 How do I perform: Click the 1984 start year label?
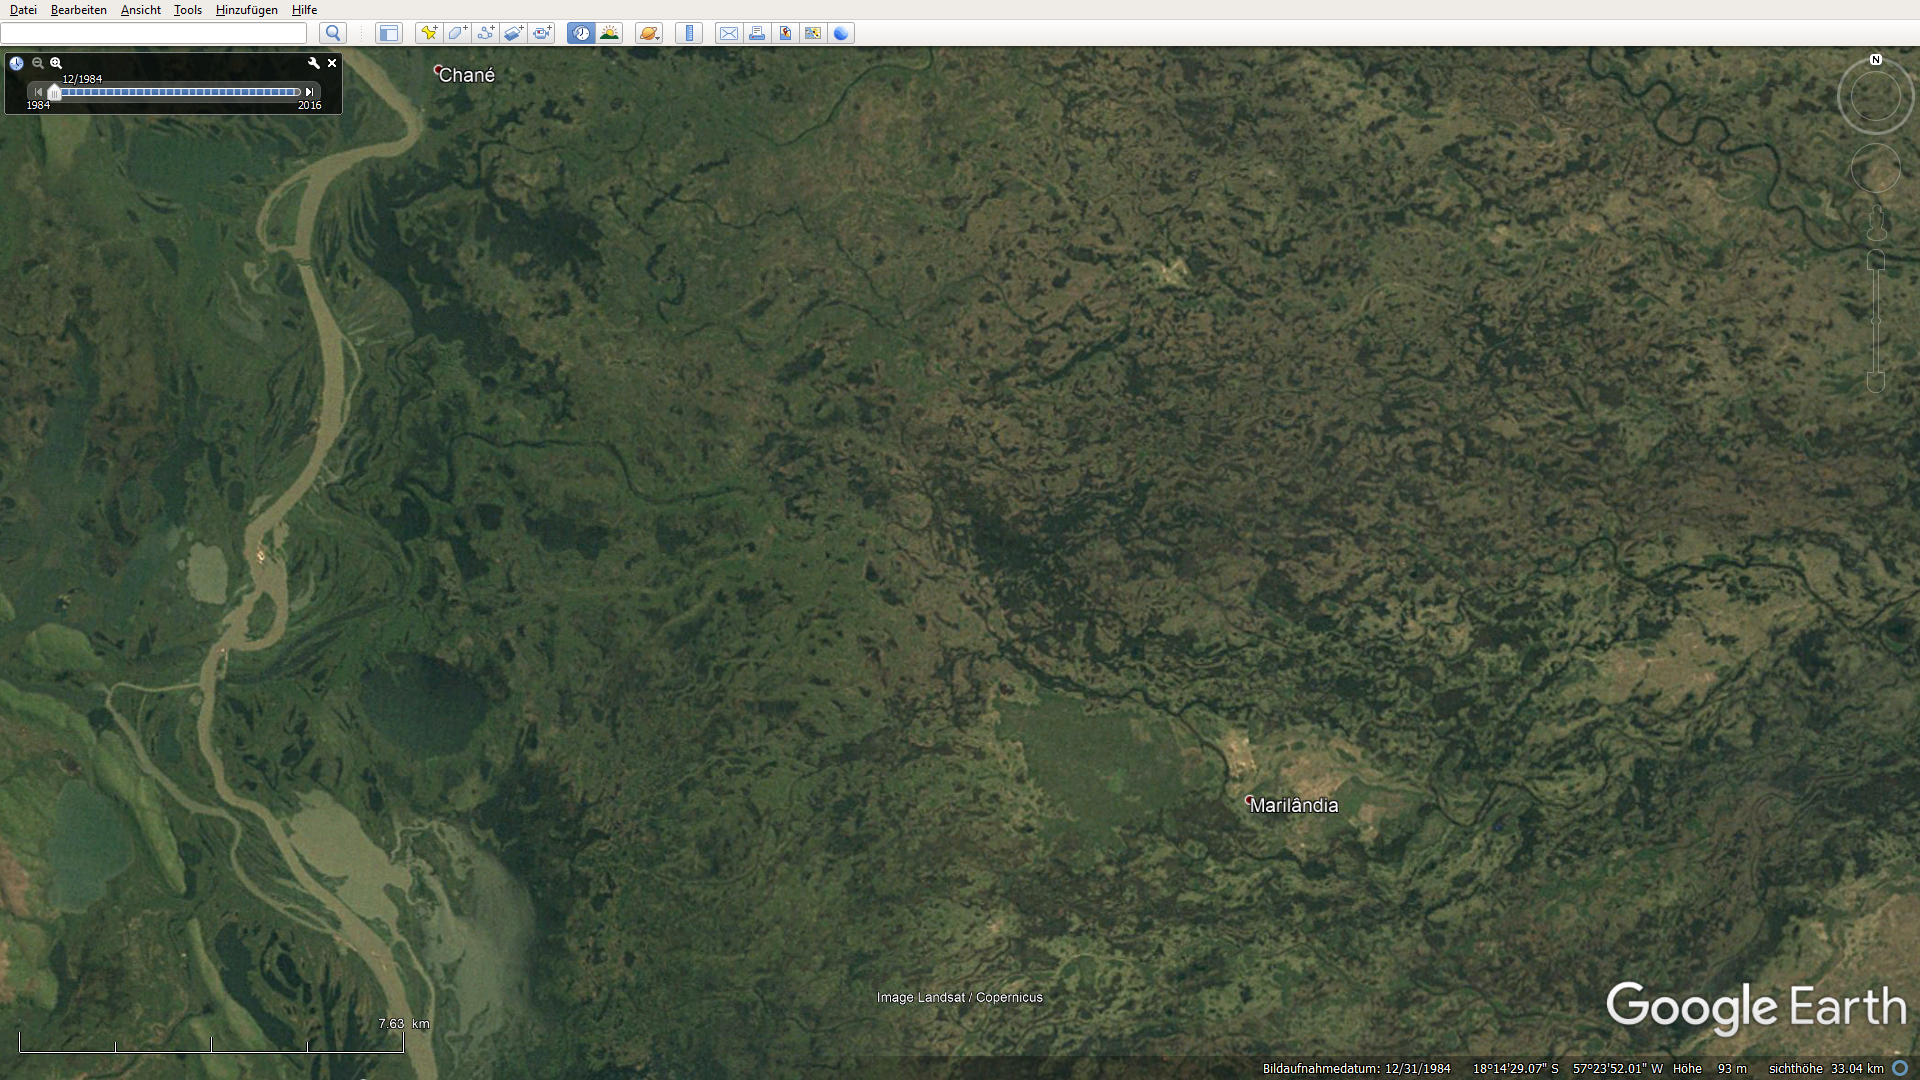[x=38, y=105]
